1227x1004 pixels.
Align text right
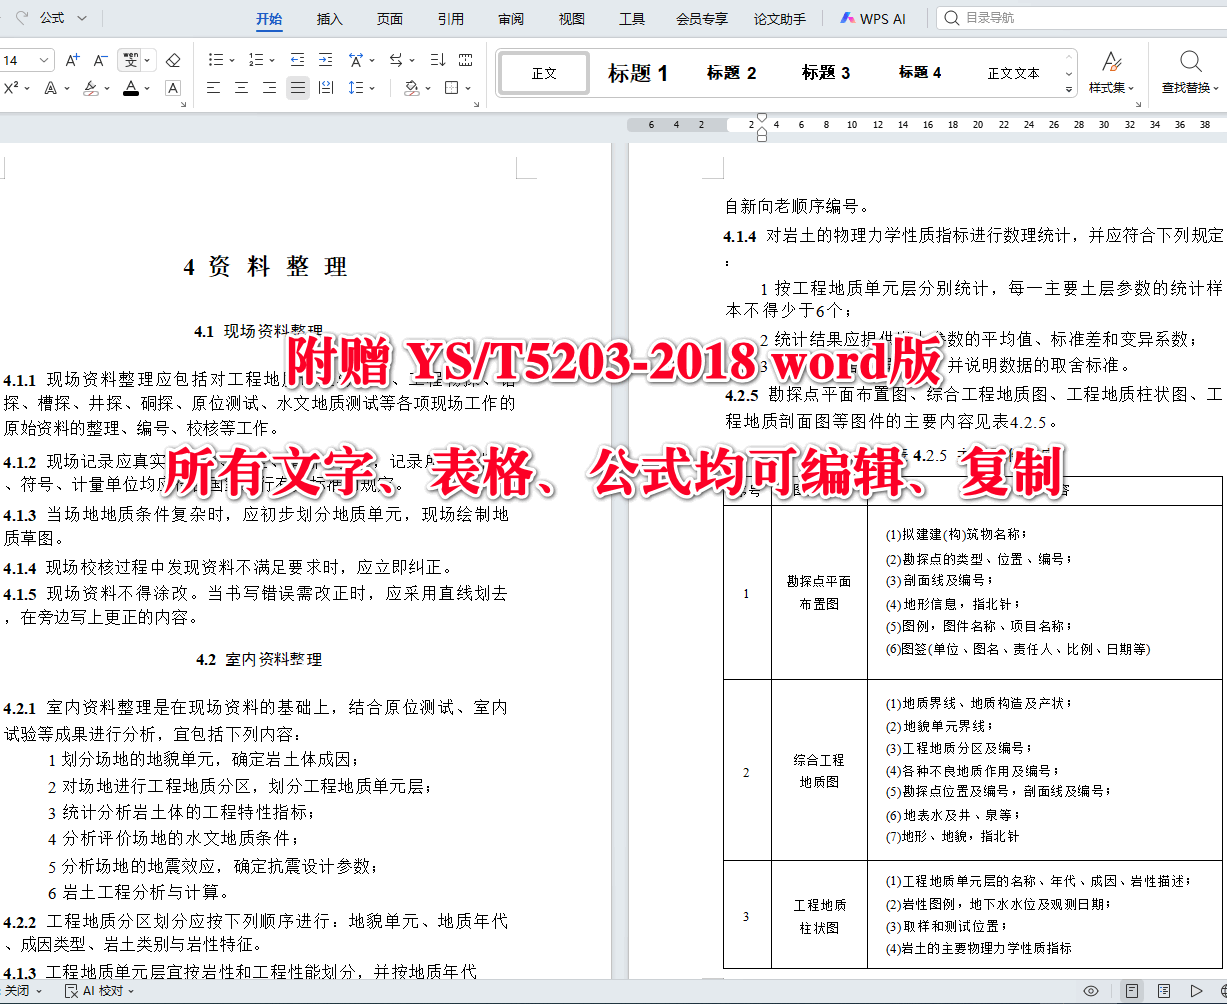[269, 88]
